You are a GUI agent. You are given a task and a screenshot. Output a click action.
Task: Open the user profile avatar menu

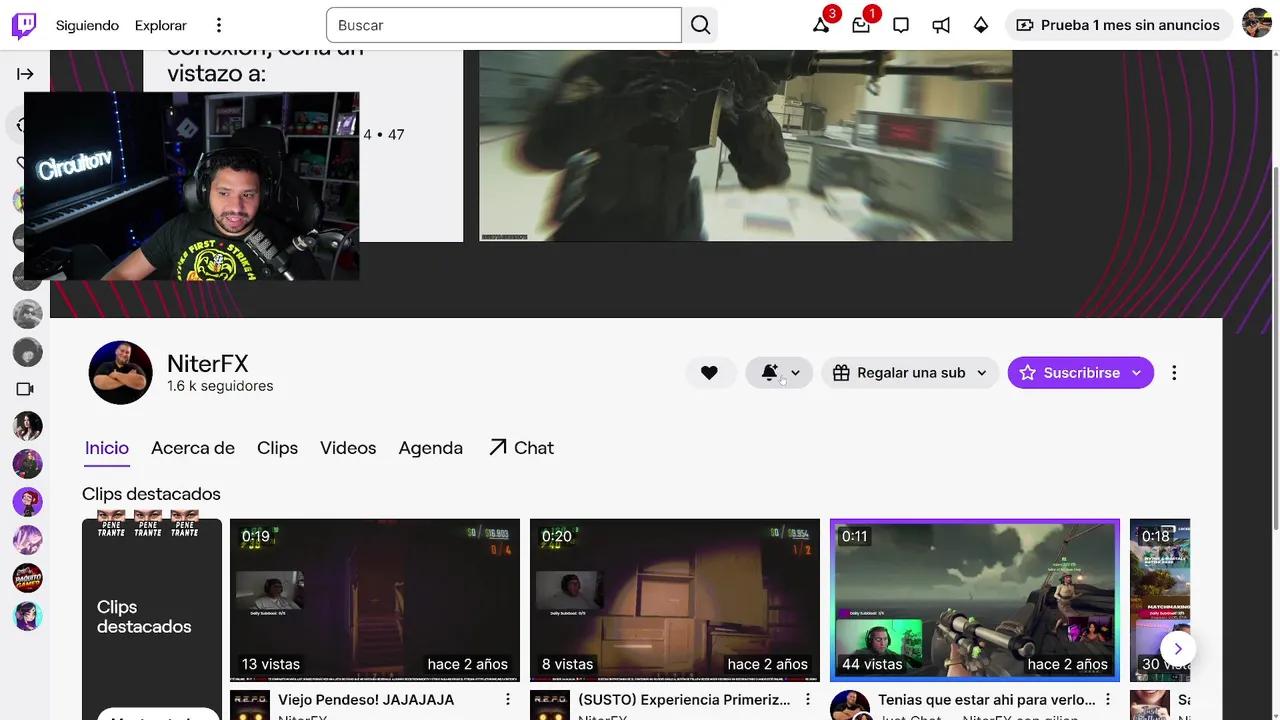point(1257,25)
